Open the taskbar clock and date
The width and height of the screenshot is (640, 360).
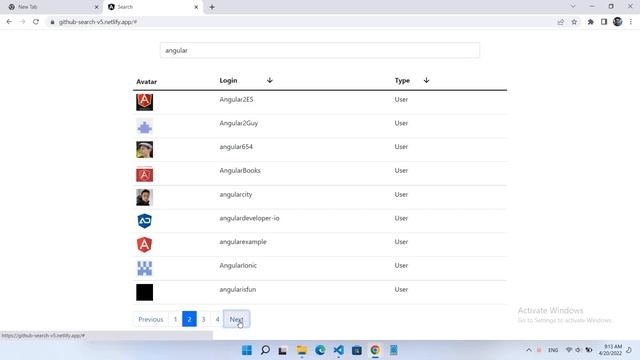pos(610,350)
